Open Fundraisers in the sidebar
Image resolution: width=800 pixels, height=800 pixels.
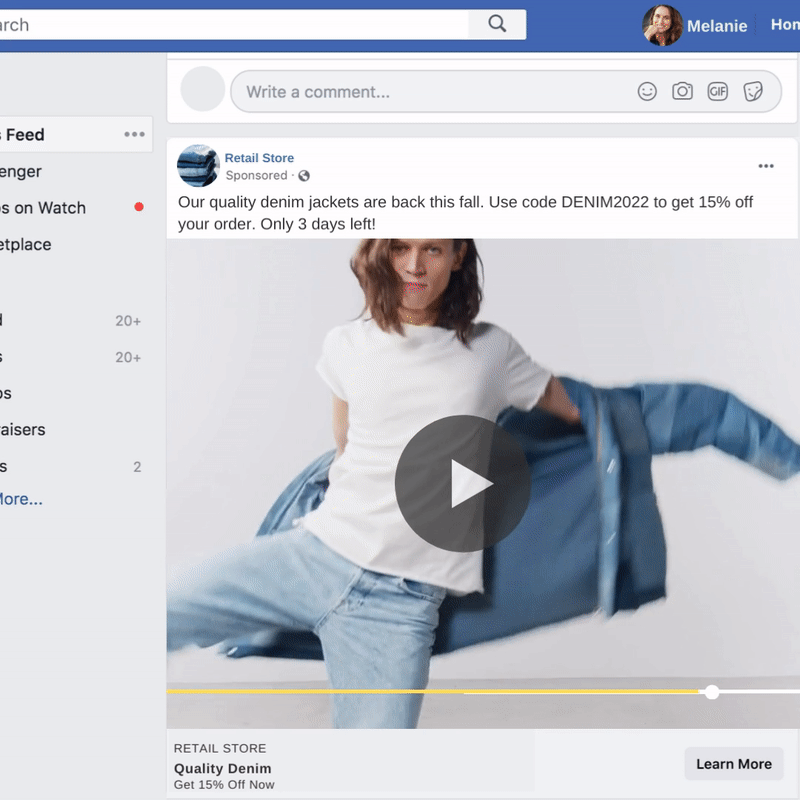tap(22, 430)
